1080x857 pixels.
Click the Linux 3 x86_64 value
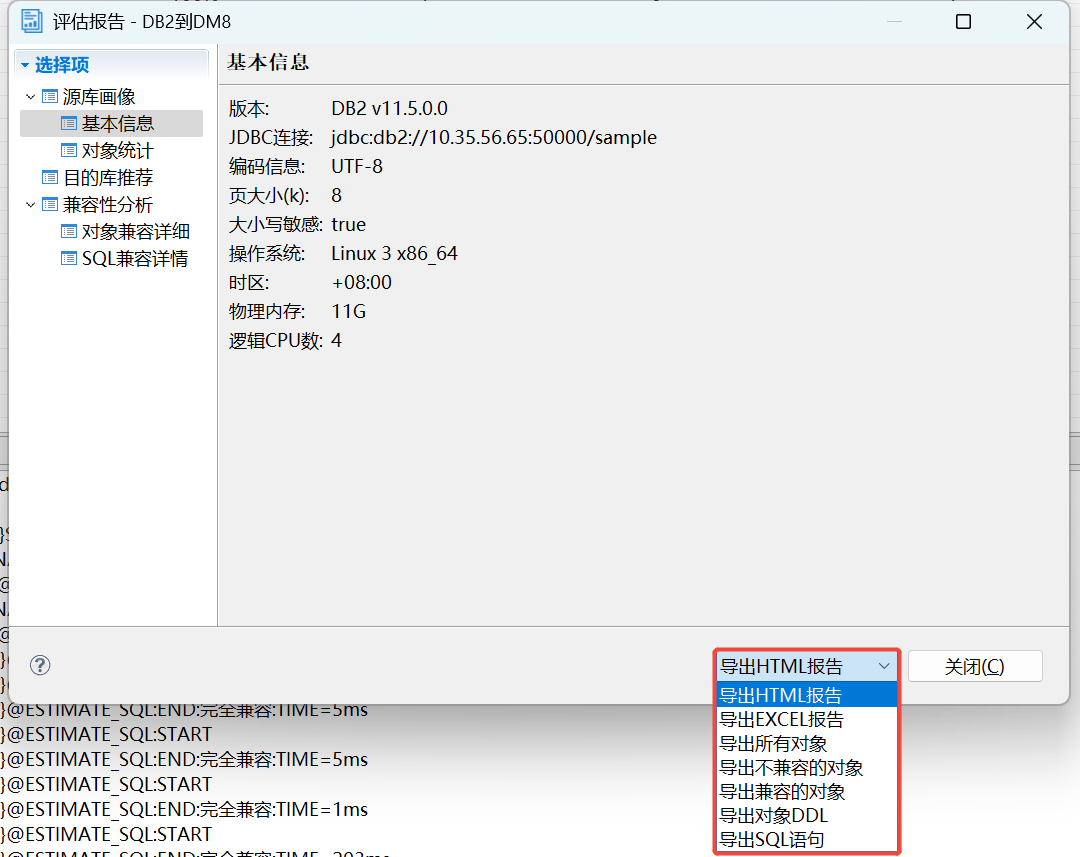pyautogui.click(x=394, y=254)
